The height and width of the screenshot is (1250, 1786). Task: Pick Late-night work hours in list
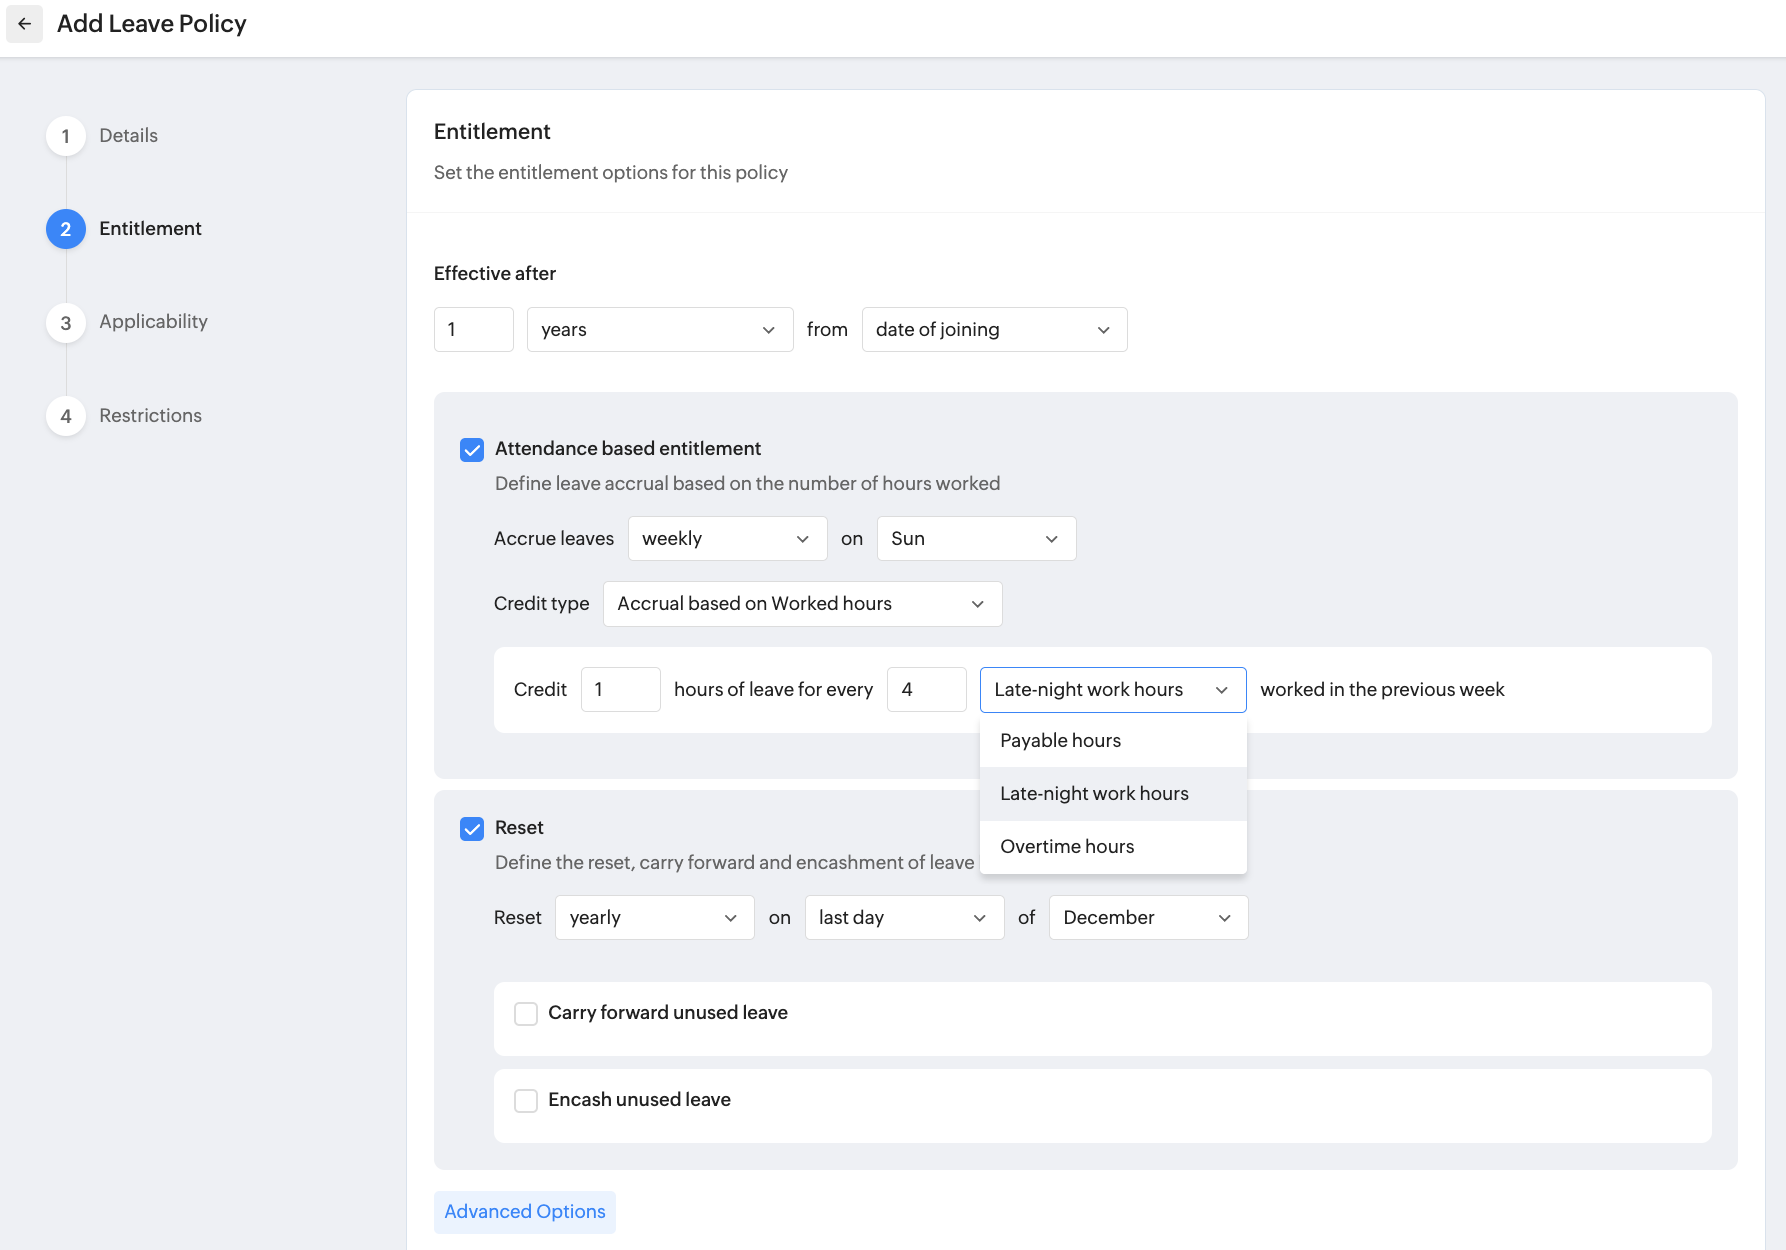point(1094,794)
